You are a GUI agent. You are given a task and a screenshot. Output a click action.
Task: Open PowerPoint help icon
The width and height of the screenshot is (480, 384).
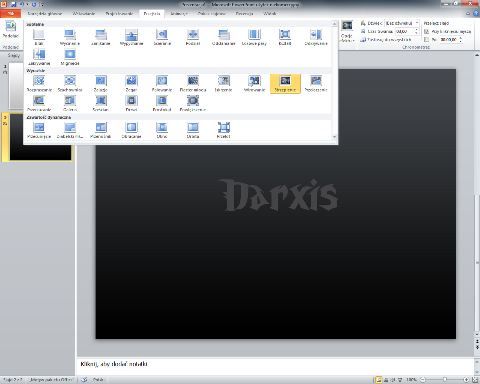coord(476,13)
